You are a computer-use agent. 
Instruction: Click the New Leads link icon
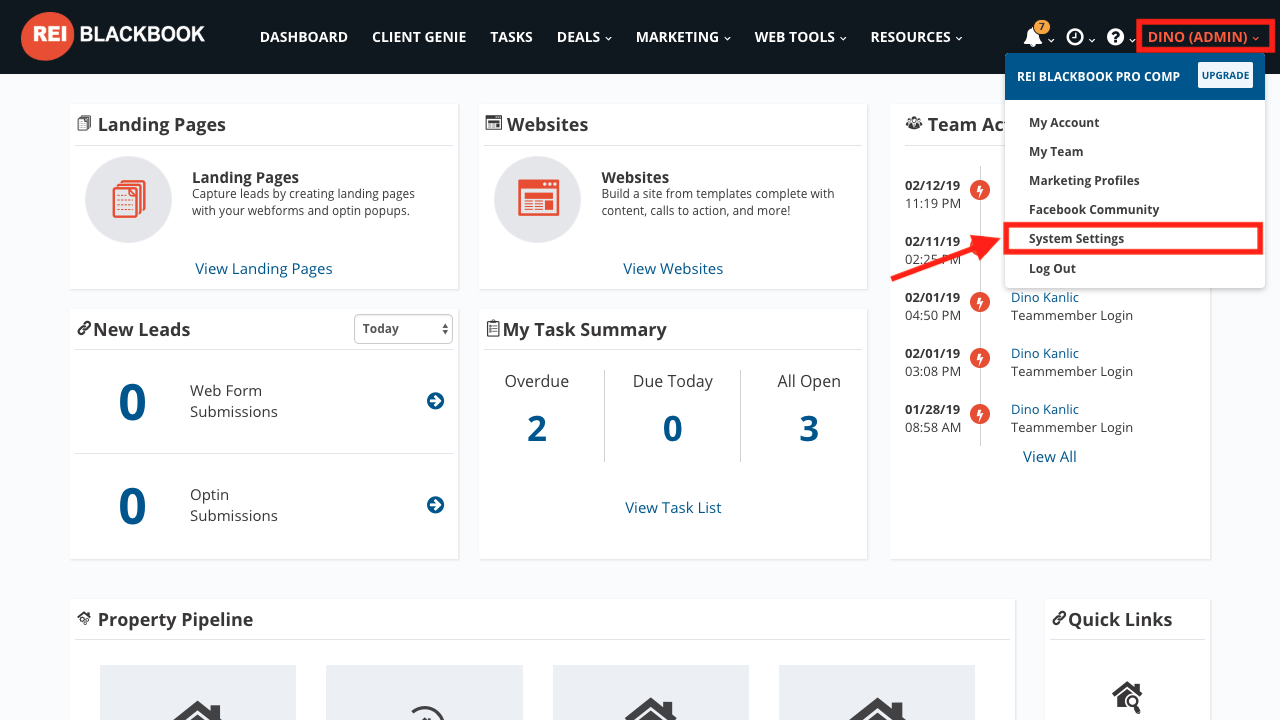coord(84,329)
